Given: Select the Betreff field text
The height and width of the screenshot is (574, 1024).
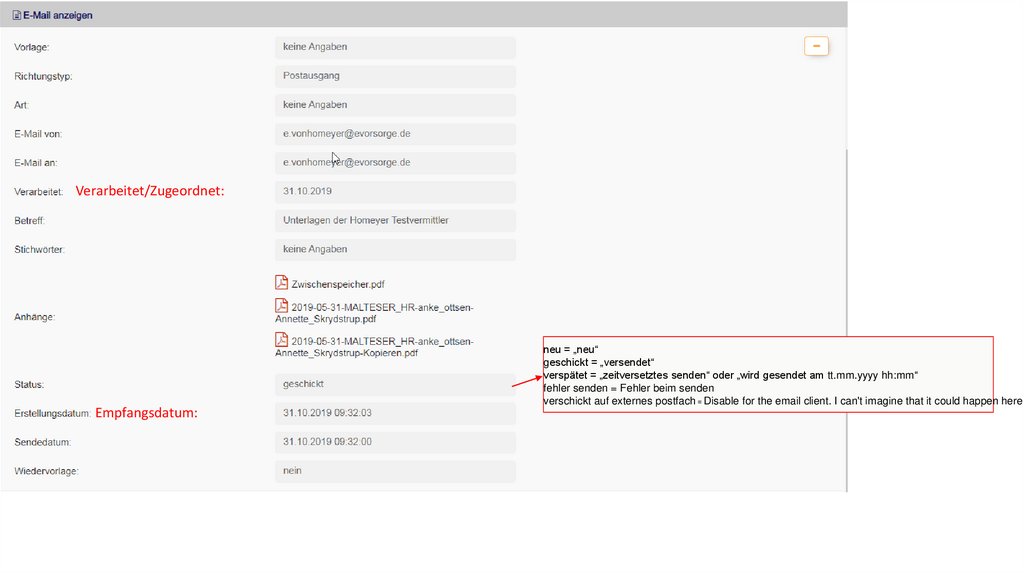Looking at the screenshot, I should click(x=395, y=221).
